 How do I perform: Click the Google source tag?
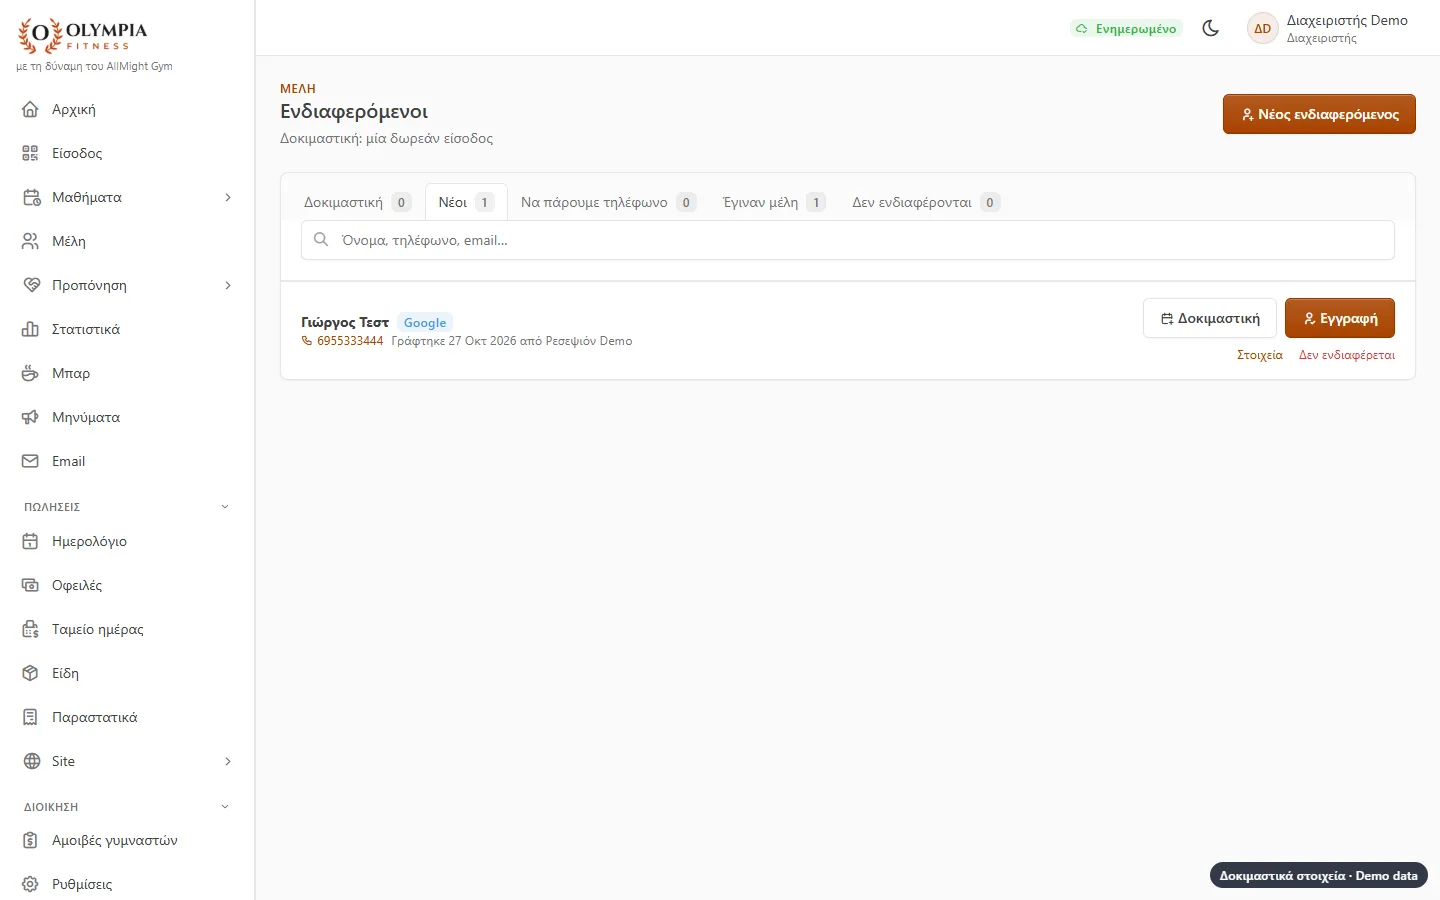coord(425,322)
